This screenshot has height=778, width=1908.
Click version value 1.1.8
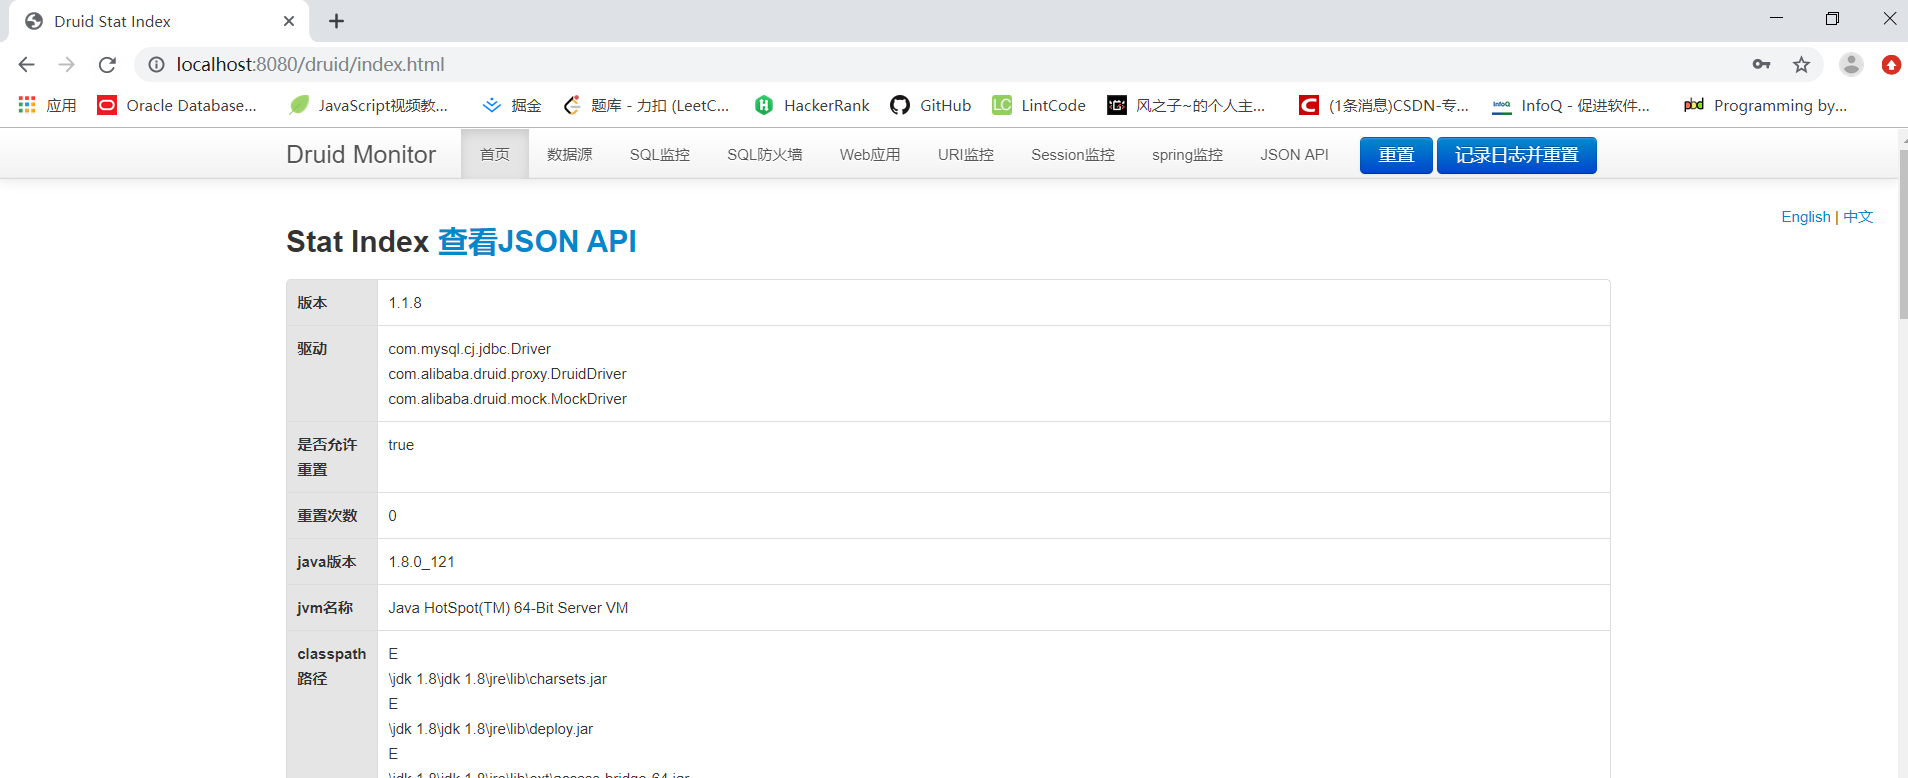405,303
